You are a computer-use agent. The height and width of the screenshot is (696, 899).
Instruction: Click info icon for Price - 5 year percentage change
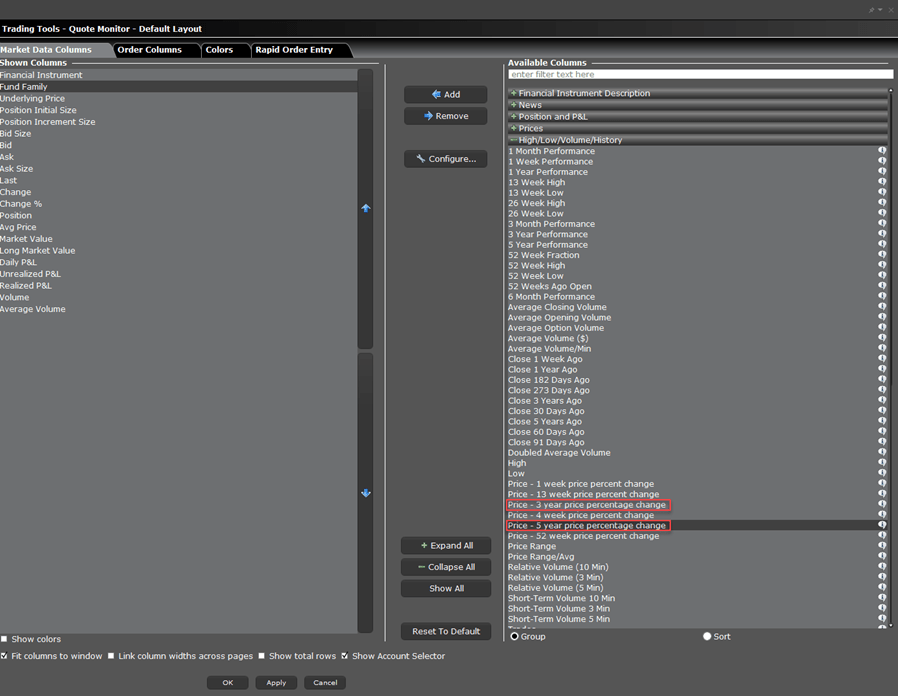882,525
